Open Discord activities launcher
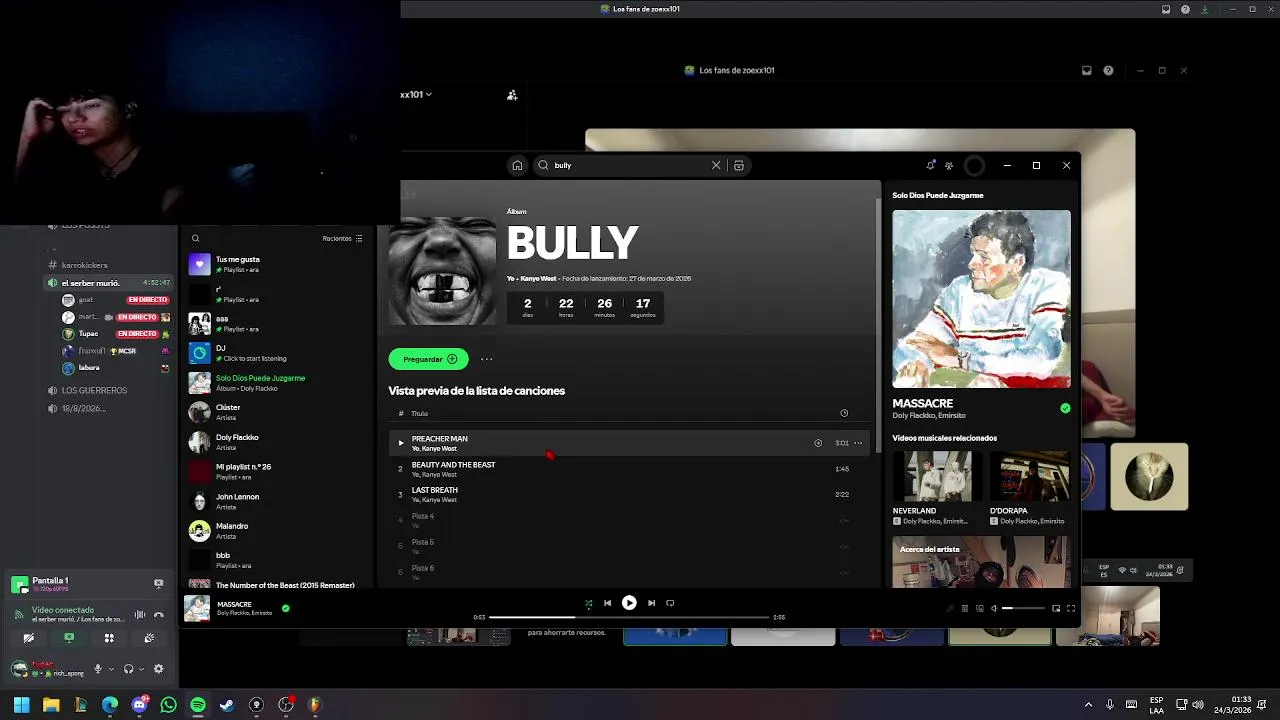Image resolution: width=1280 pixels, height=720 pixels. [109, 638]
